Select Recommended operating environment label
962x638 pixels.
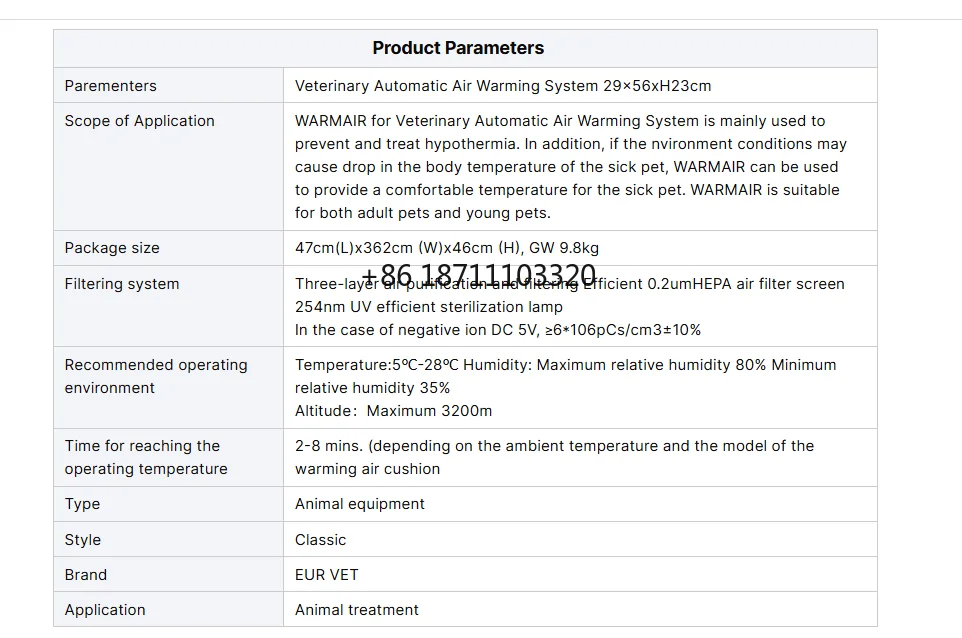pyautogui.click(x=156, y=376)
